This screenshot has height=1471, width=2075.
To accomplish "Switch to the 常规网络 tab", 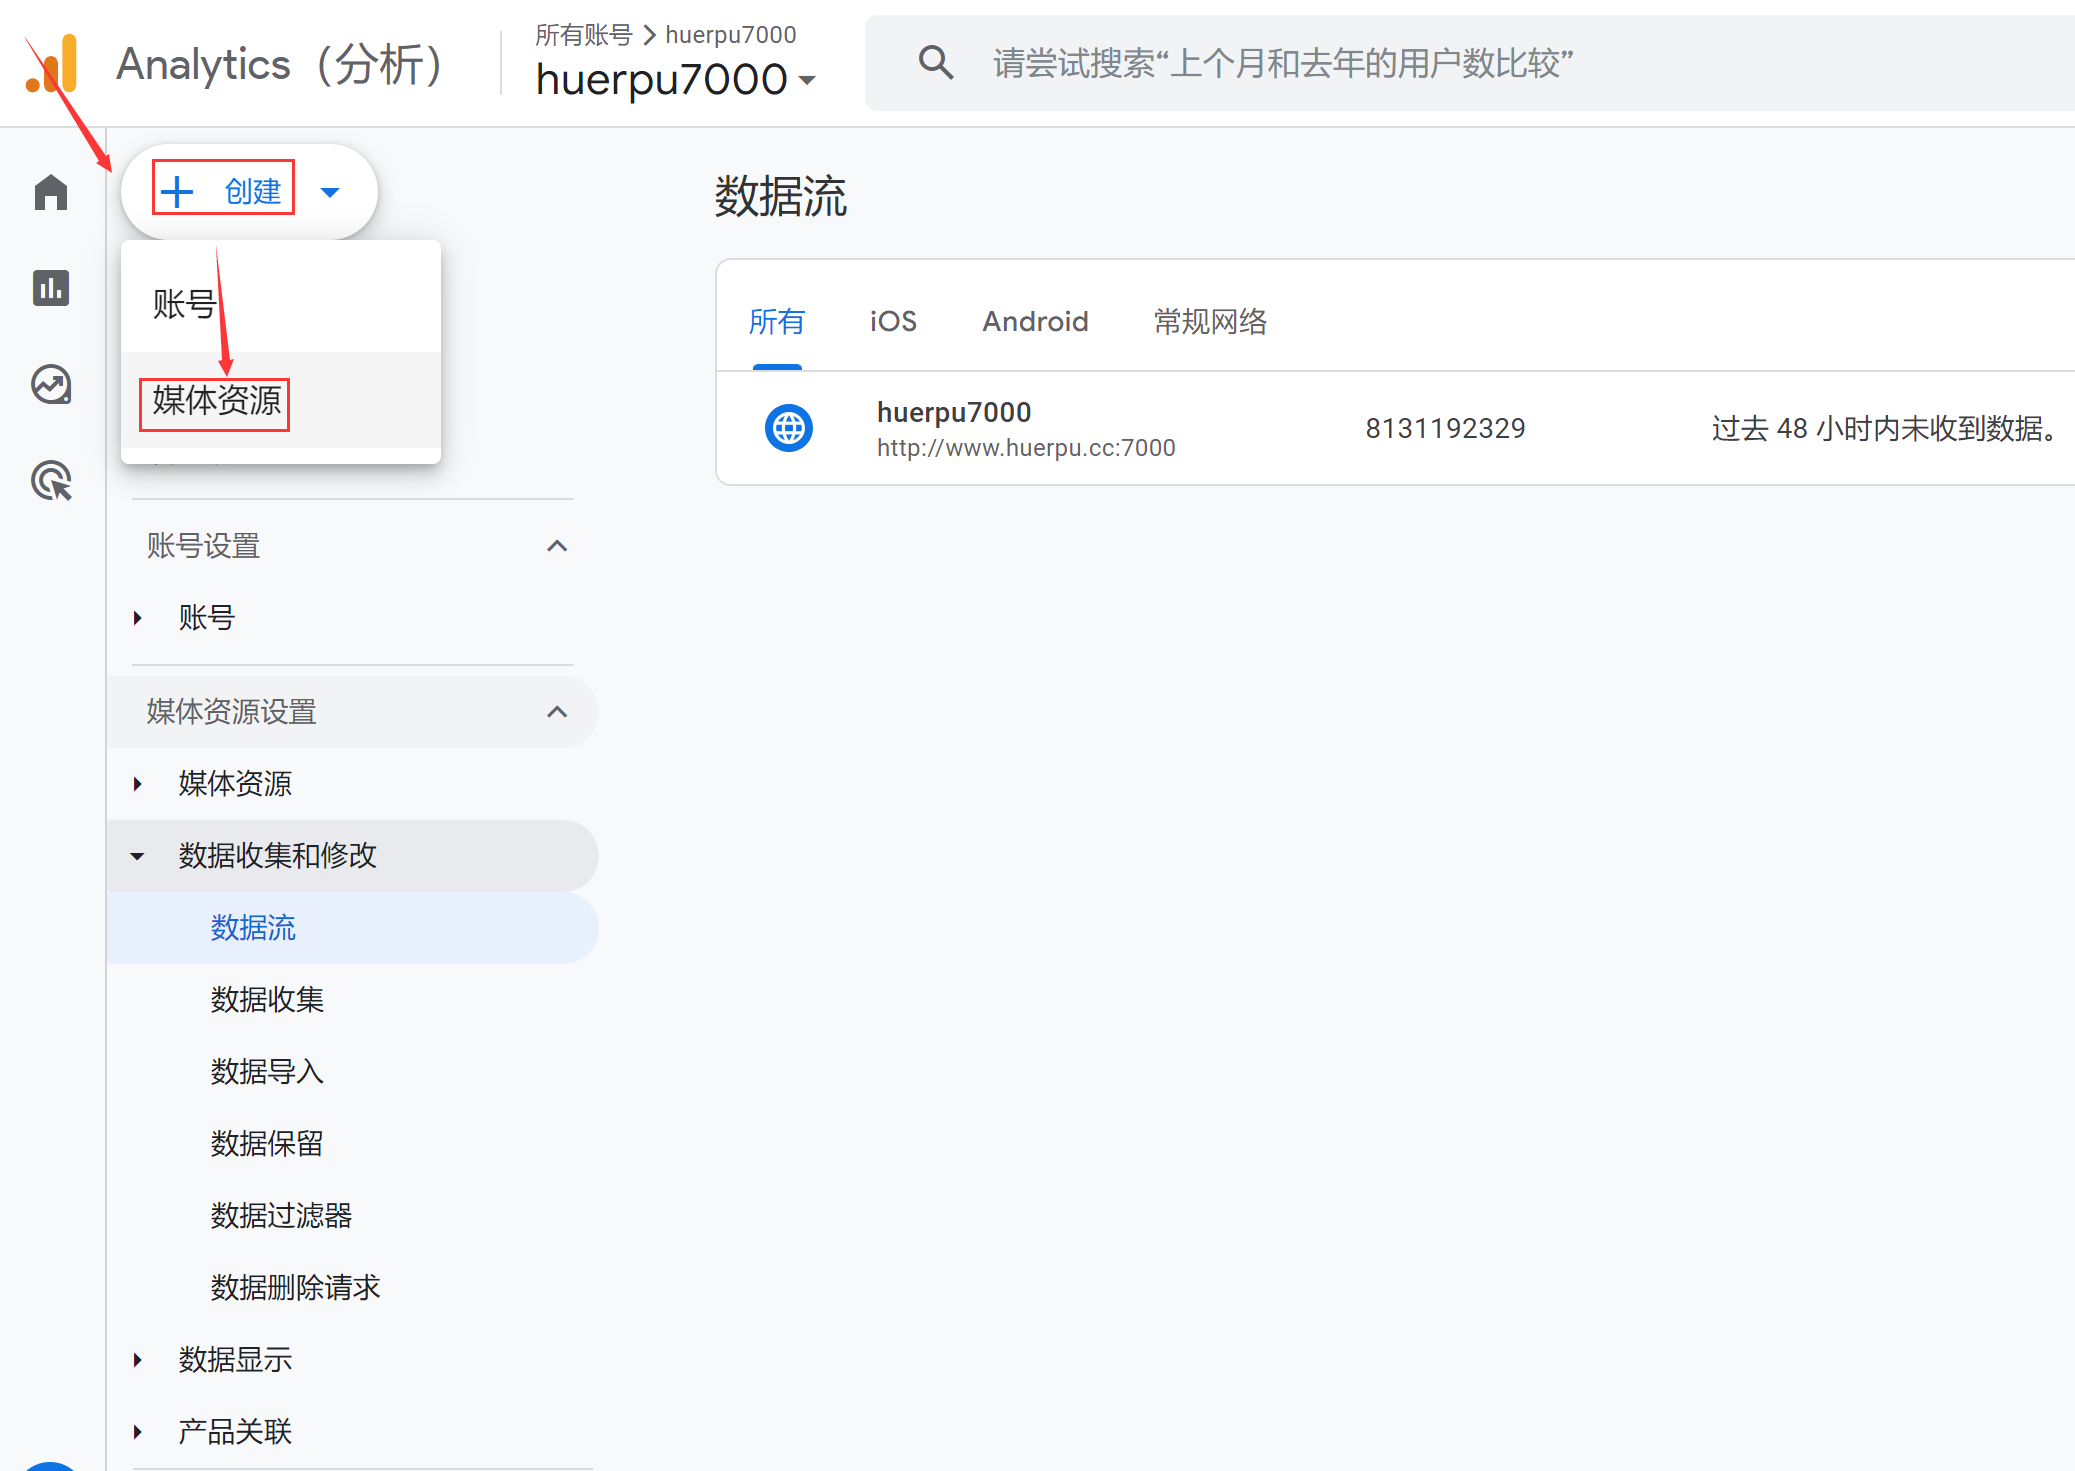I will pyautogui.click(x=1210, y=321).
